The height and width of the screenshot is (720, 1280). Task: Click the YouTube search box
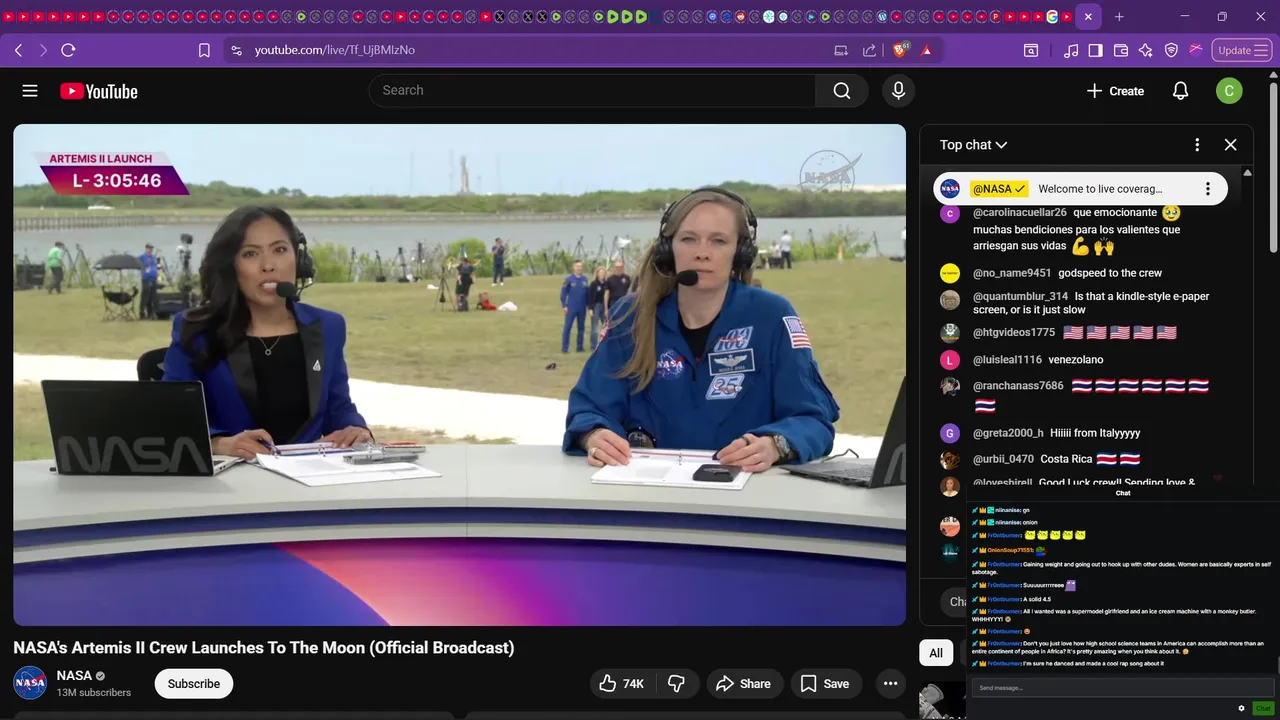[x=592, y=90]
